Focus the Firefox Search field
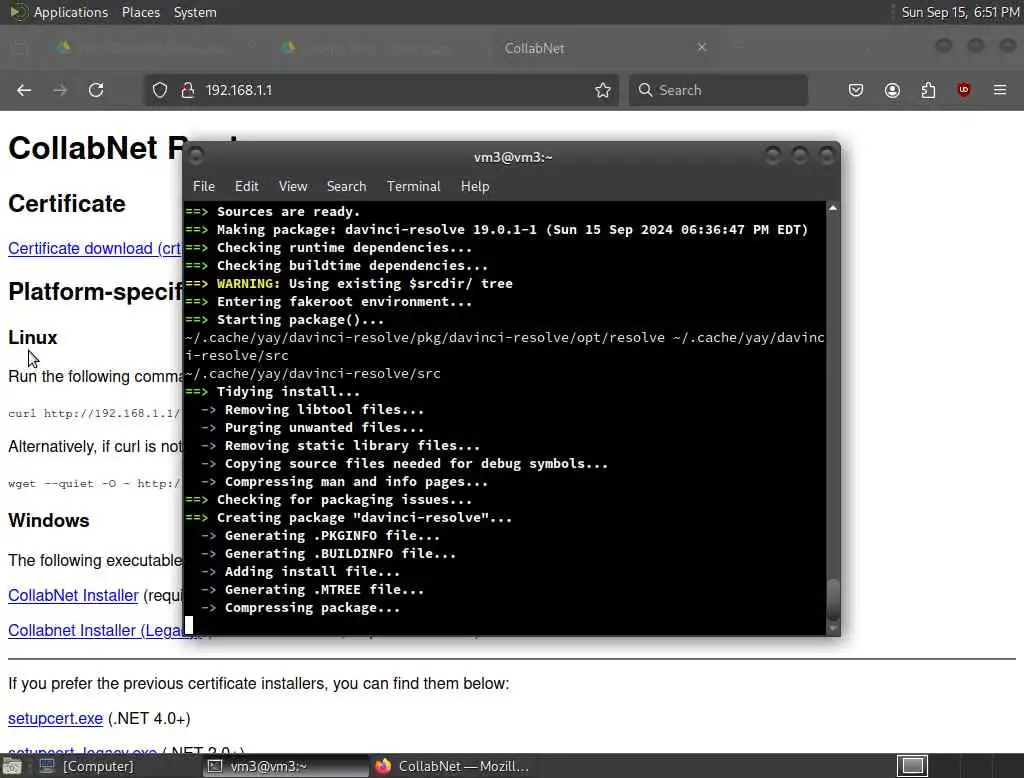1024x778 pixels. click(718, 90)
